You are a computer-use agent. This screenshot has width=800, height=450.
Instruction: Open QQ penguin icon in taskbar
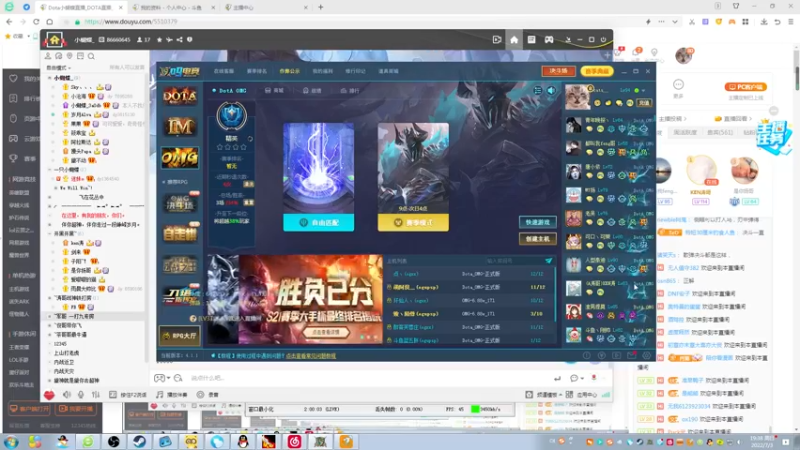click(x=243, y=441)
